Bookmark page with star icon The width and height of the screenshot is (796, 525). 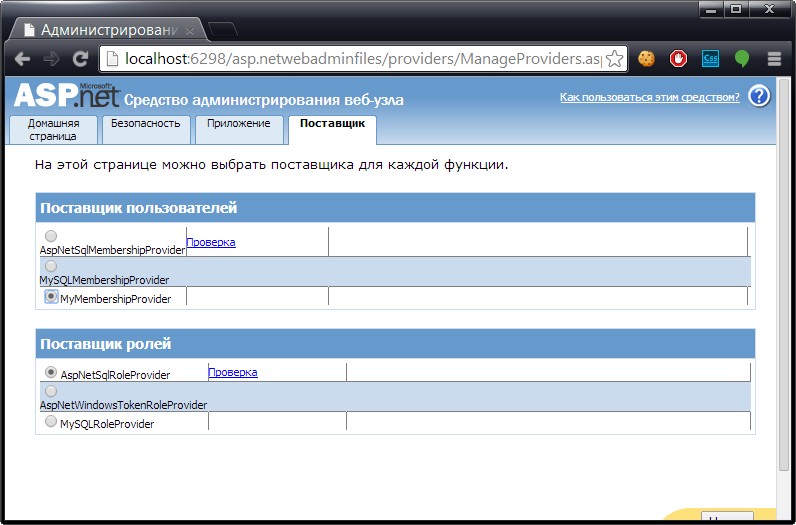[x=615, y=59]
